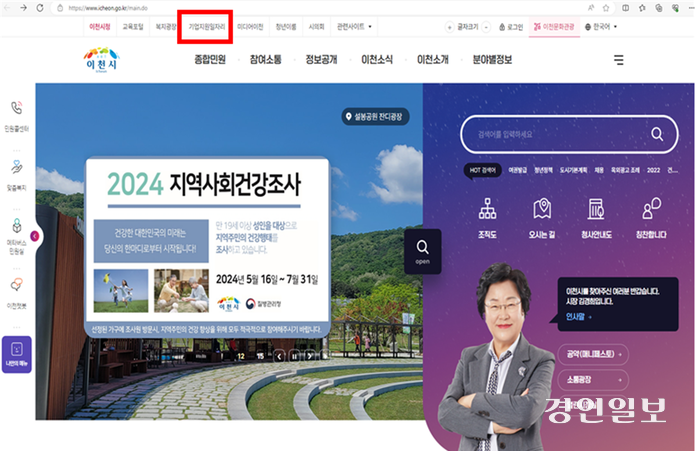Click the 칭찬합니다 praise icon
The width and height of the screenshot is (700, 451).
[x=652, y=216]
